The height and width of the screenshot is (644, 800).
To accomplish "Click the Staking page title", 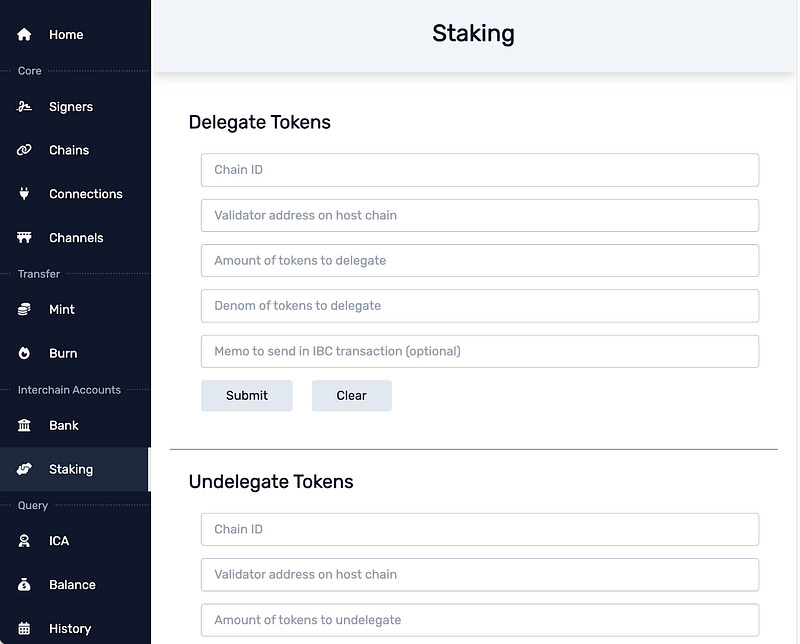I will click(473, 34).
